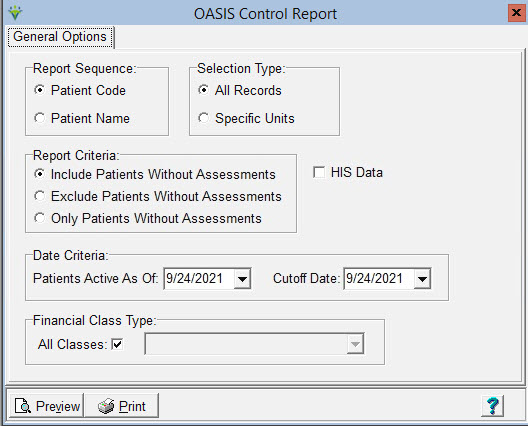The height and width of the screenshot is (426, 528).
Task: Select Only Patients Without Assessments
Action: [x=40, y=218]
